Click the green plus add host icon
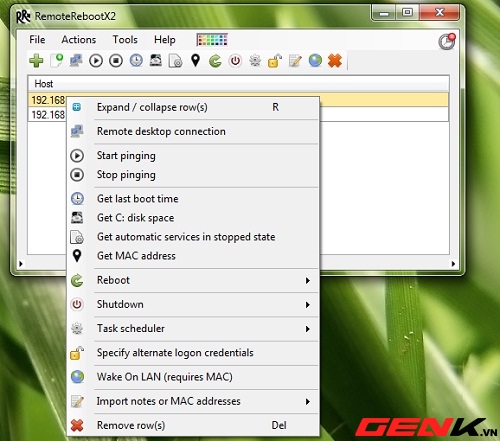This screenshot has width=500, height=441. click(x=36, y=61)
